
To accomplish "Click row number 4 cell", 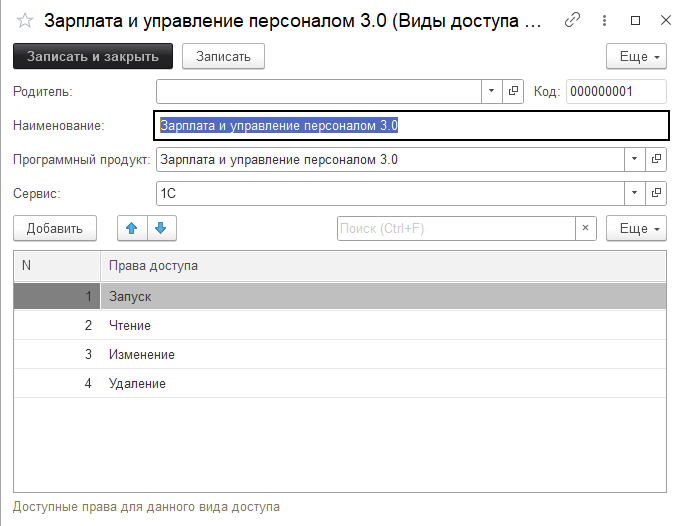I will [x=57, y=383].
